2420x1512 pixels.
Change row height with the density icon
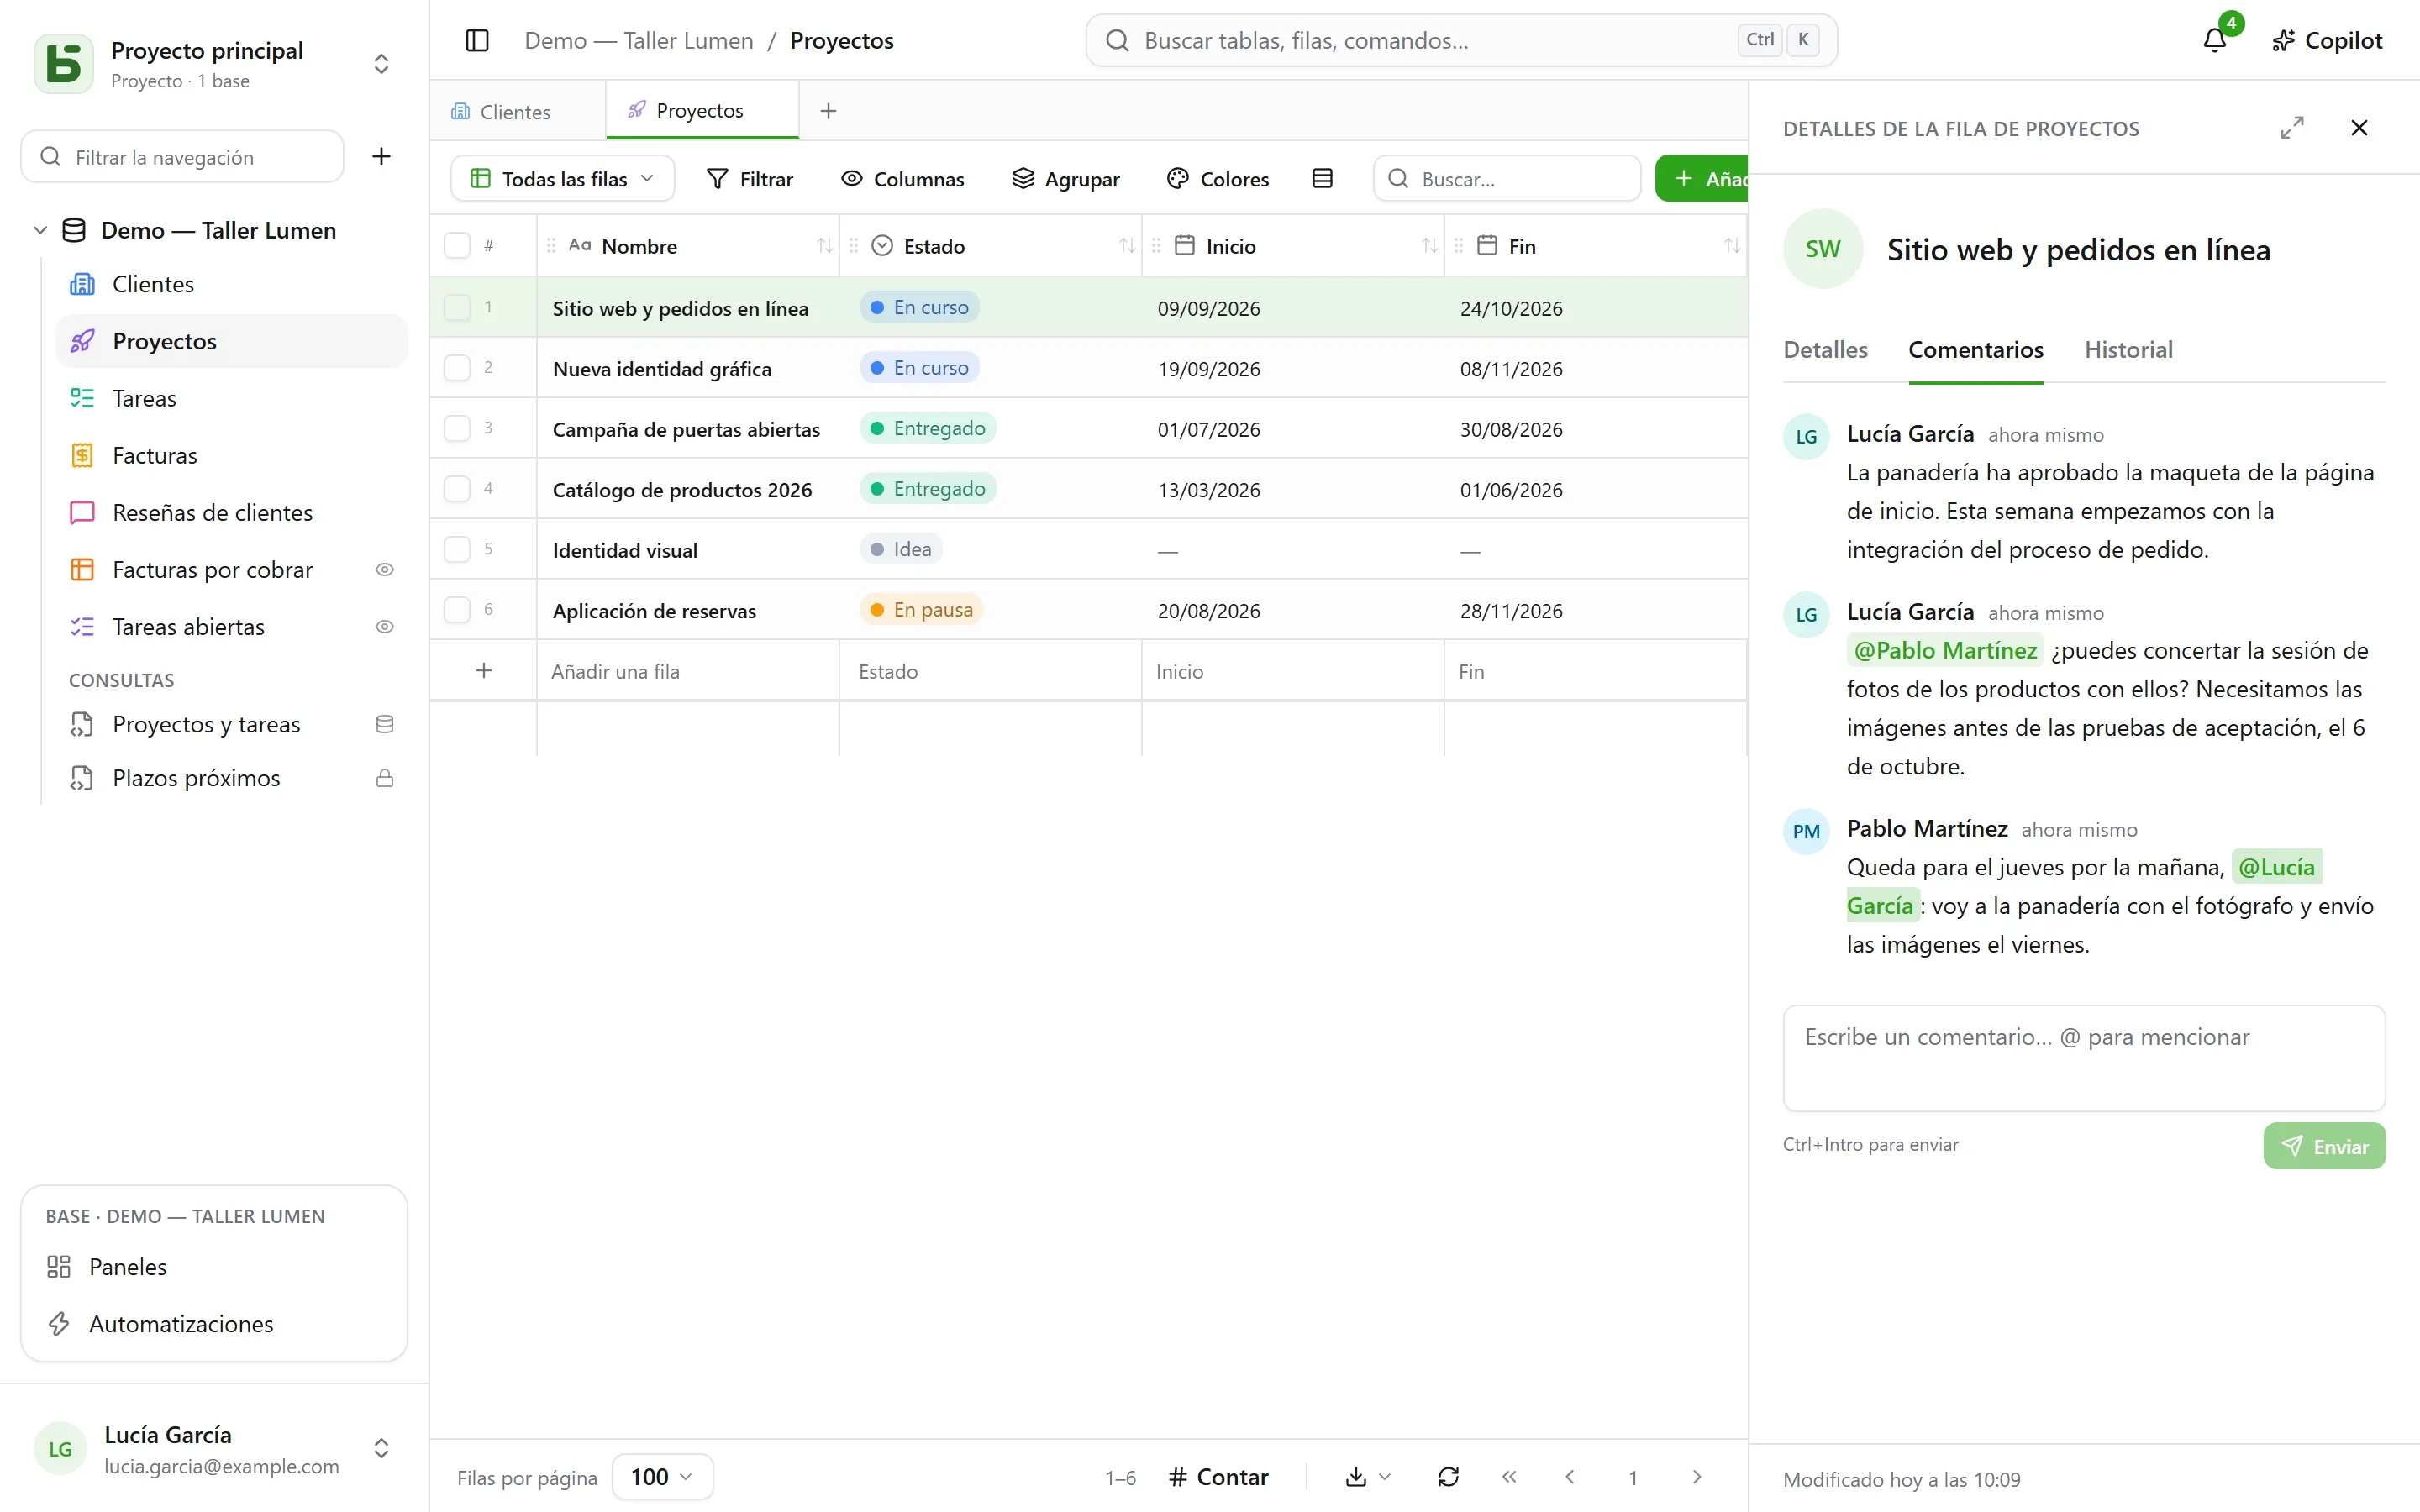click(1322, 179)
